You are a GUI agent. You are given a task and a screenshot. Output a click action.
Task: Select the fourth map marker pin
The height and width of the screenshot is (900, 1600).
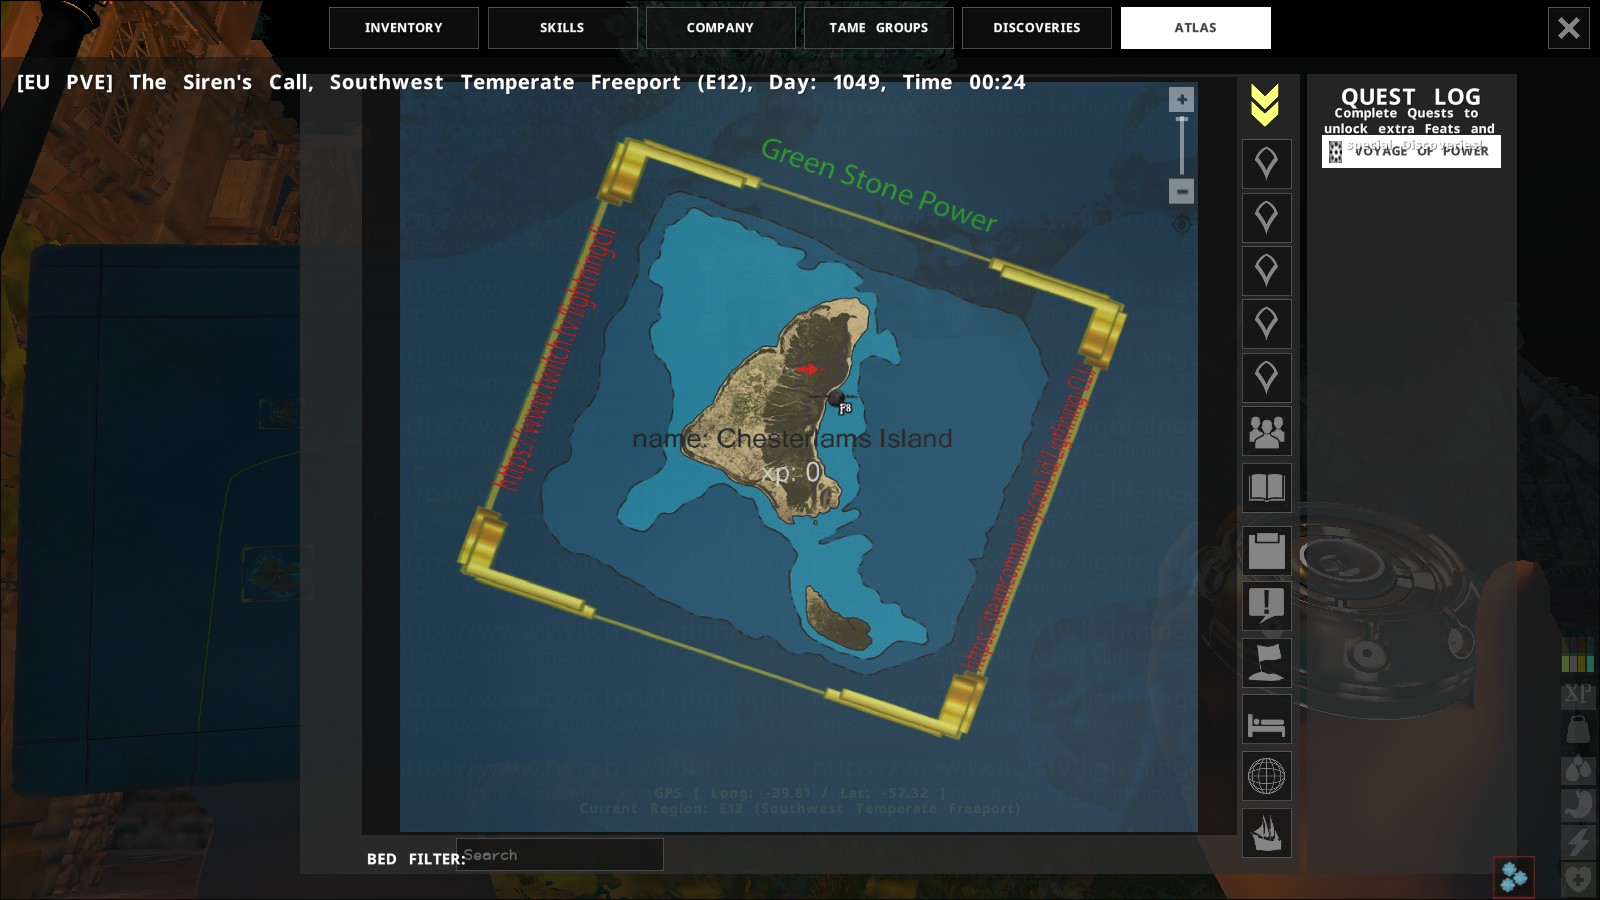click(x=1267, y=324)
